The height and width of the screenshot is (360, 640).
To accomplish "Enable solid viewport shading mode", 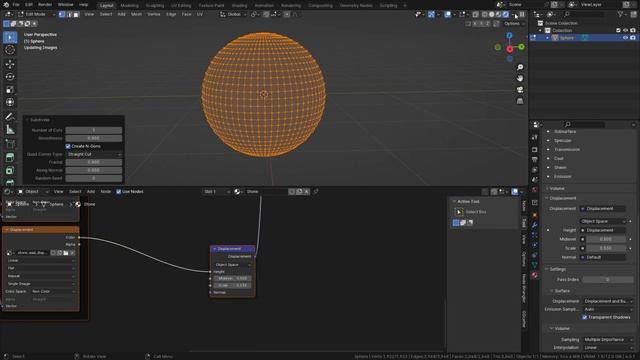I will pyautogui.click(x=491, y=14).
